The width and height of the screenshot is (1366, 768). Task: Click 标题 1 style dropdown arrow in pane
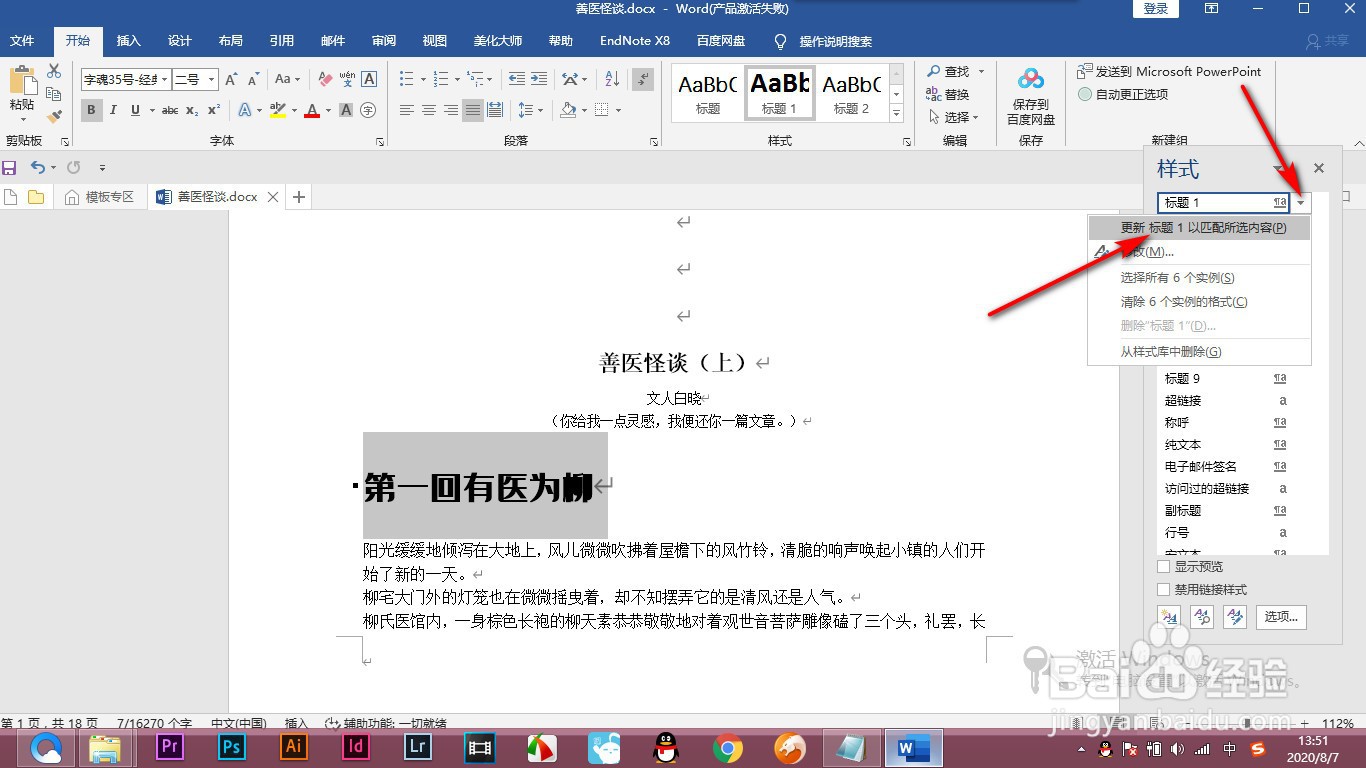point(1300,203)
